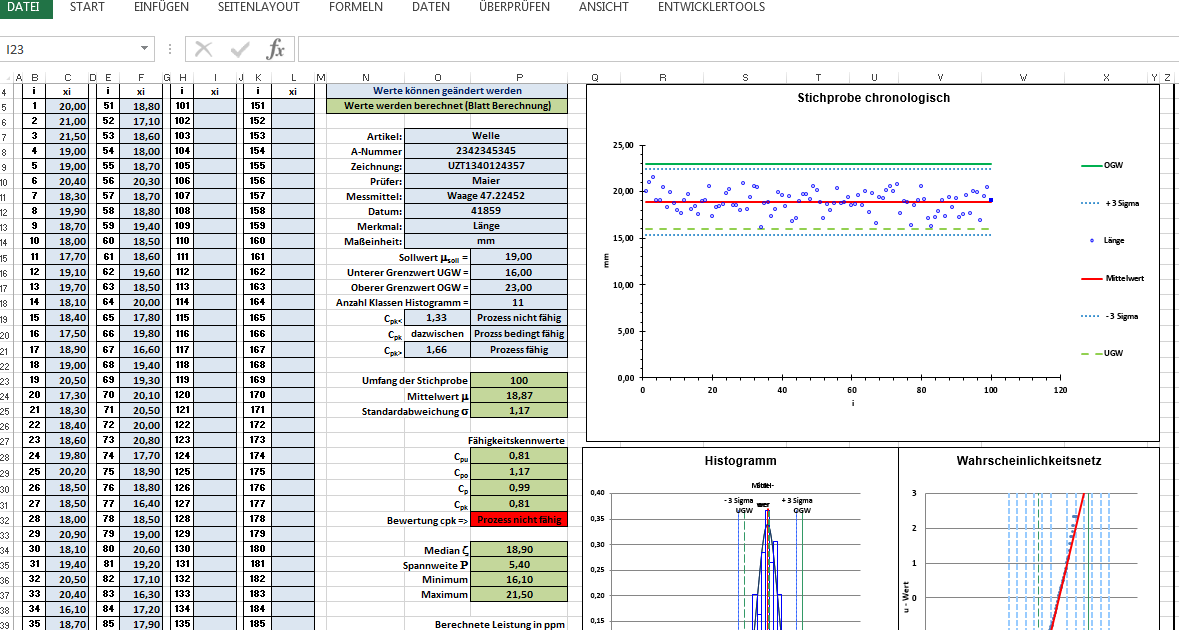
Task: Click the Artikel value cell 'Welle'
Action: [x=486, y=136]
